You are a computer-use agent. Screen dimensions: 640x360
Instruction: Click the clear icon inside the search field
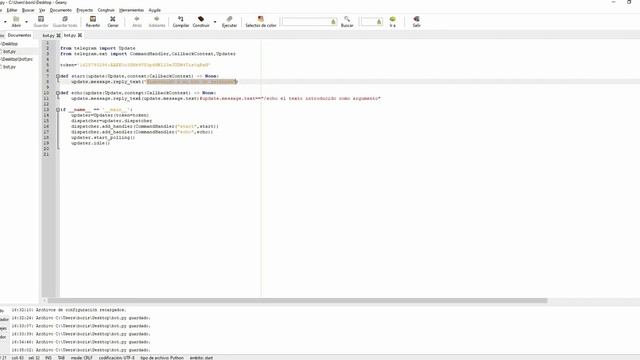(x=333, y=22)
